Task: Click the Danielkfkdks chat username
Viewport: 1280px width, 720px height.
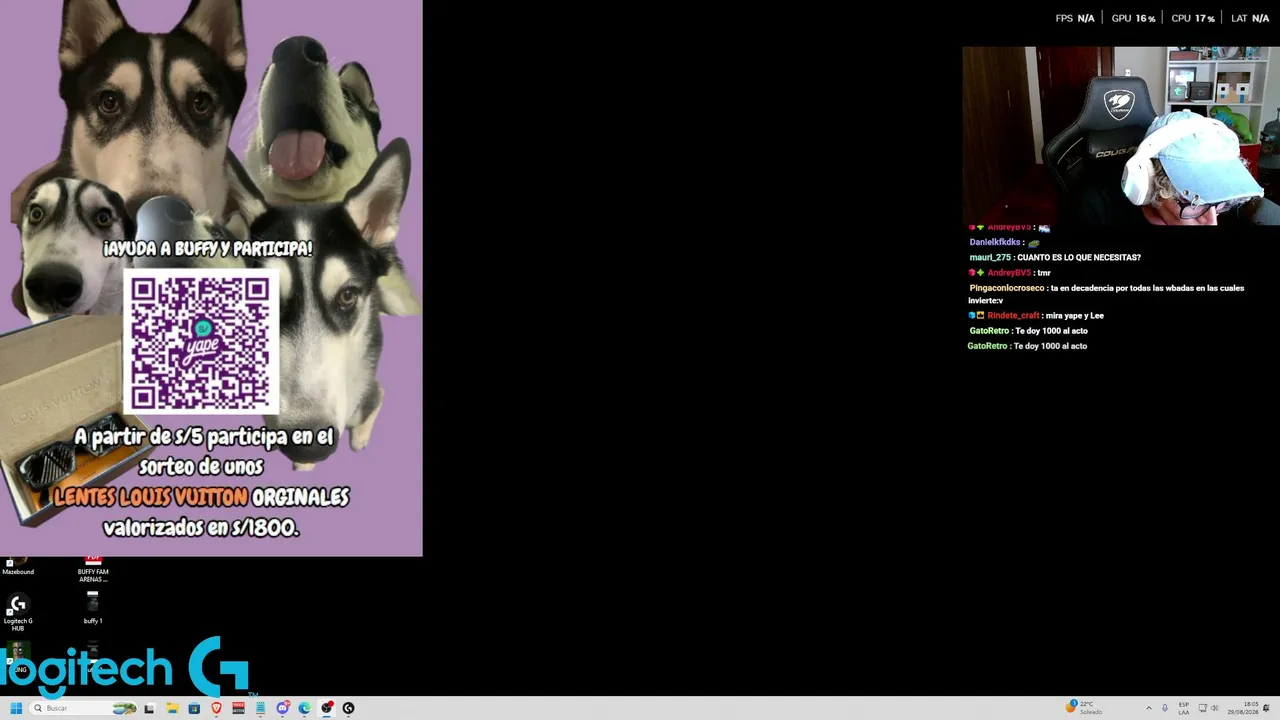Action: pyautogui.click(x=995, y=242)
